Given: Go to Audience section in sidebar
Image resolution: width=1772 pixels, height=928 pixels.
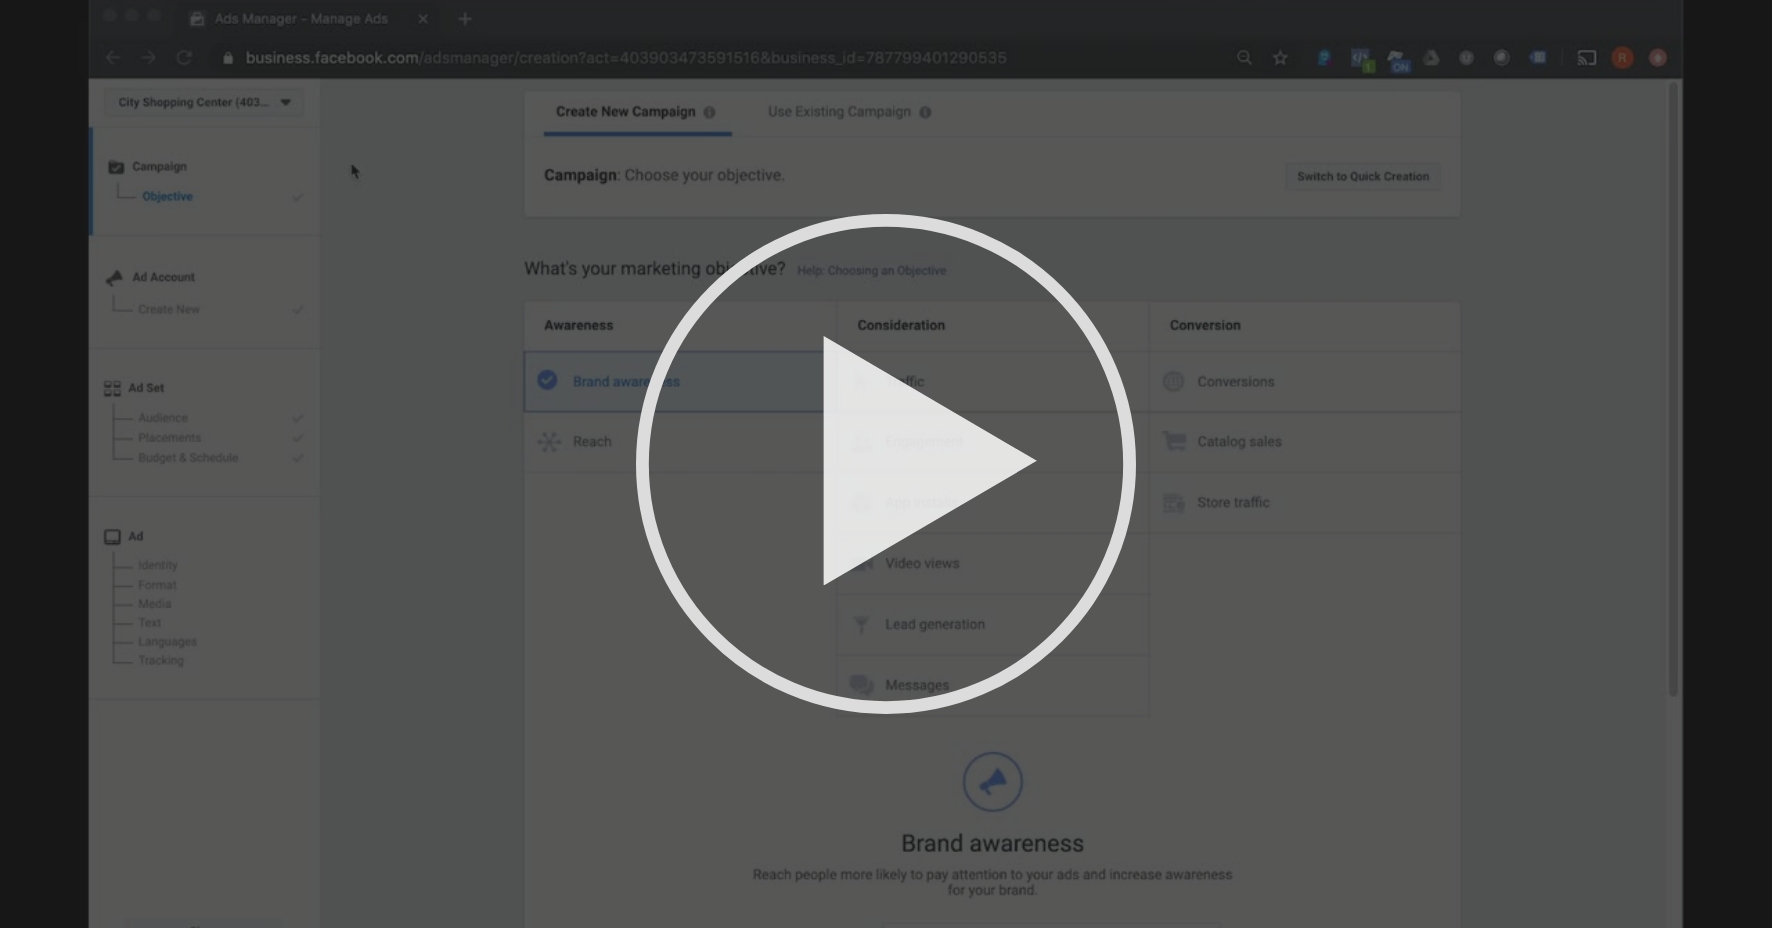Looking at the screenshot, I should (x=163, y=417).
